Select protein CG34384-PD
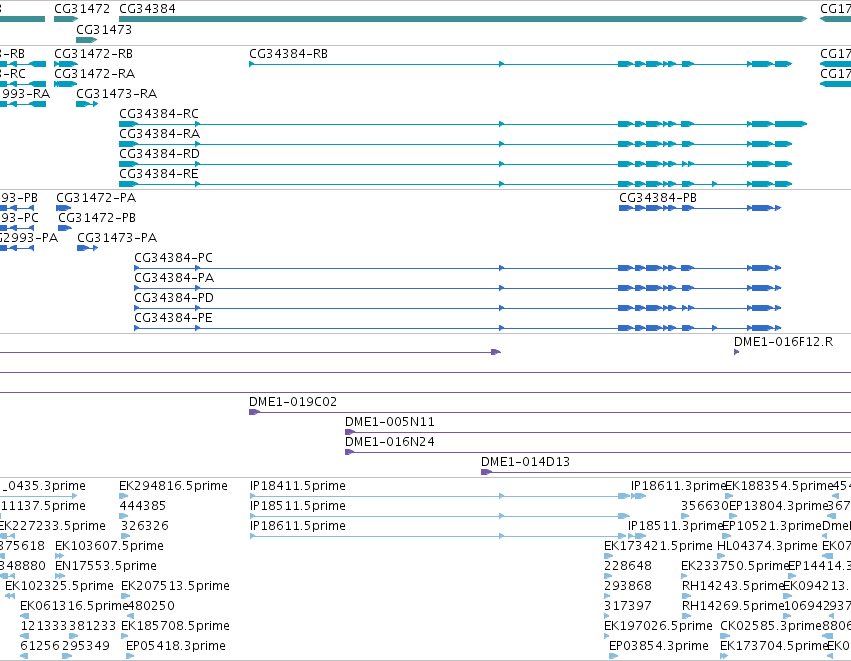This screenshot has height=661, width=851. (458, 308)
